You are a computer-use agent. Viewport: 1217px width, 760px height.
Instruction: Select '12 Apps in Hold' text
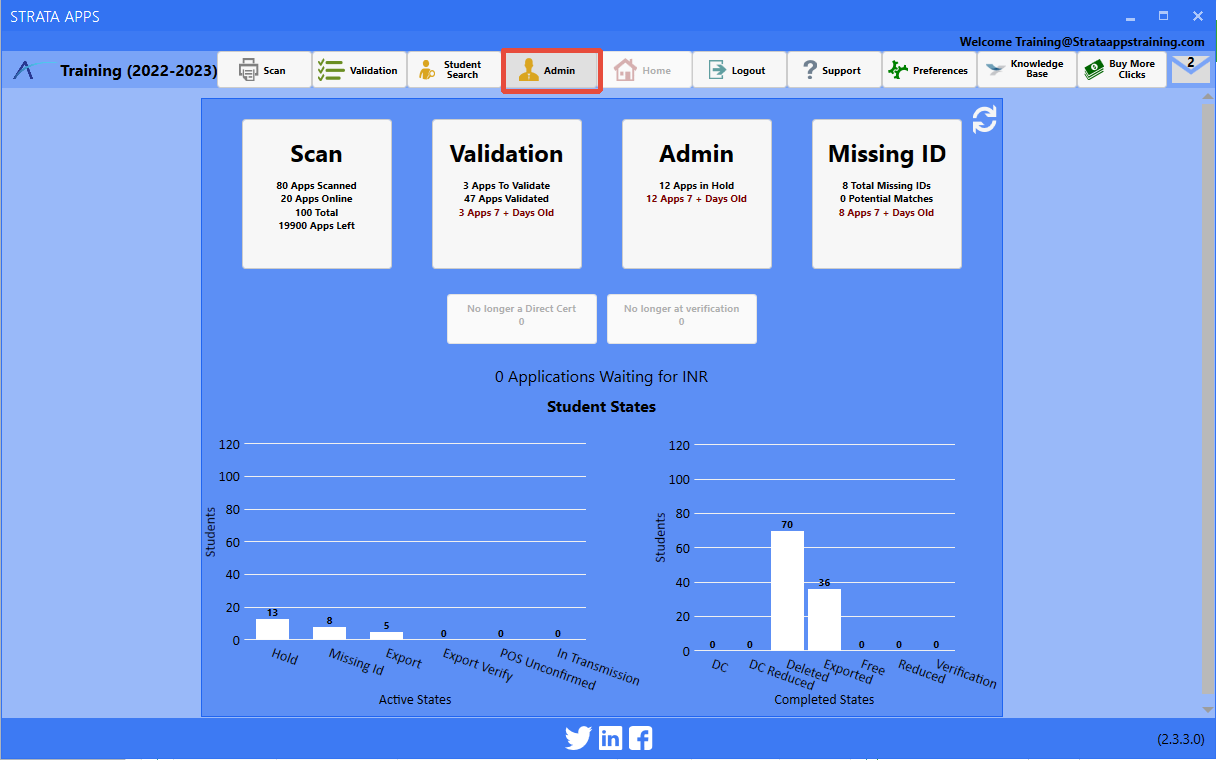(697, 186)
